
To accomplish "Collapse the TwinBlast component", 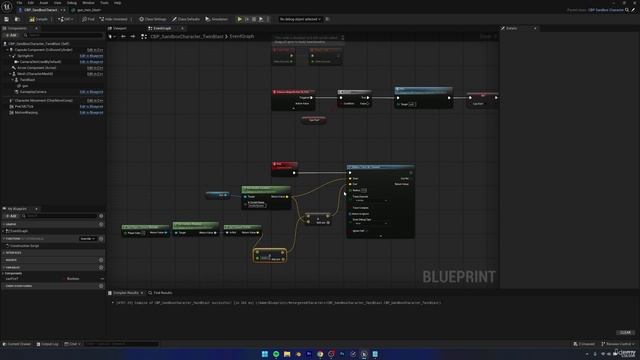I will [x=13, y=80].
